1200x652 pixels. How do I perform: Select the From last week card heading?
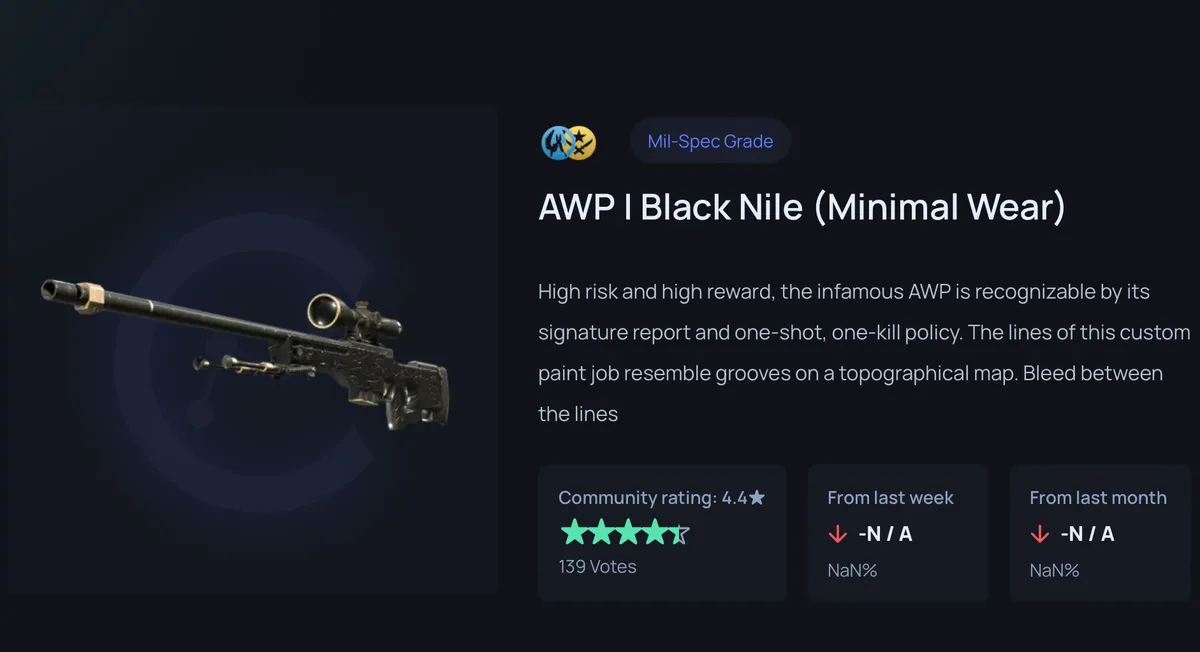890,497
